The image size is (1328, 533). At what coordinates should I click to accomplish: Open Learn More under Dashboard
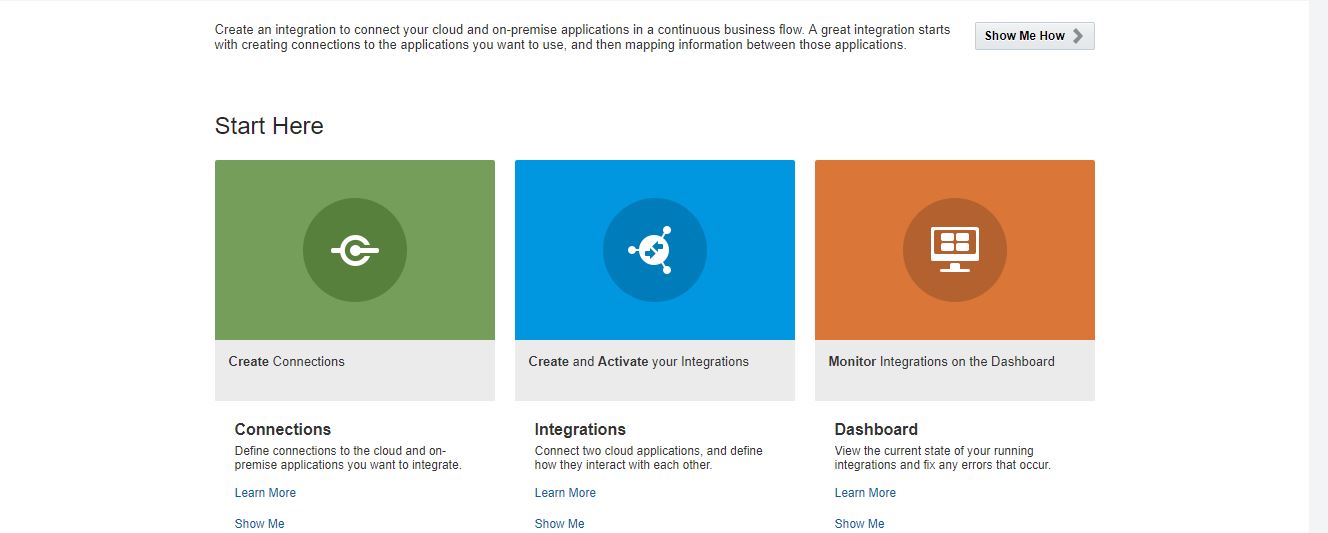[865, 493]
